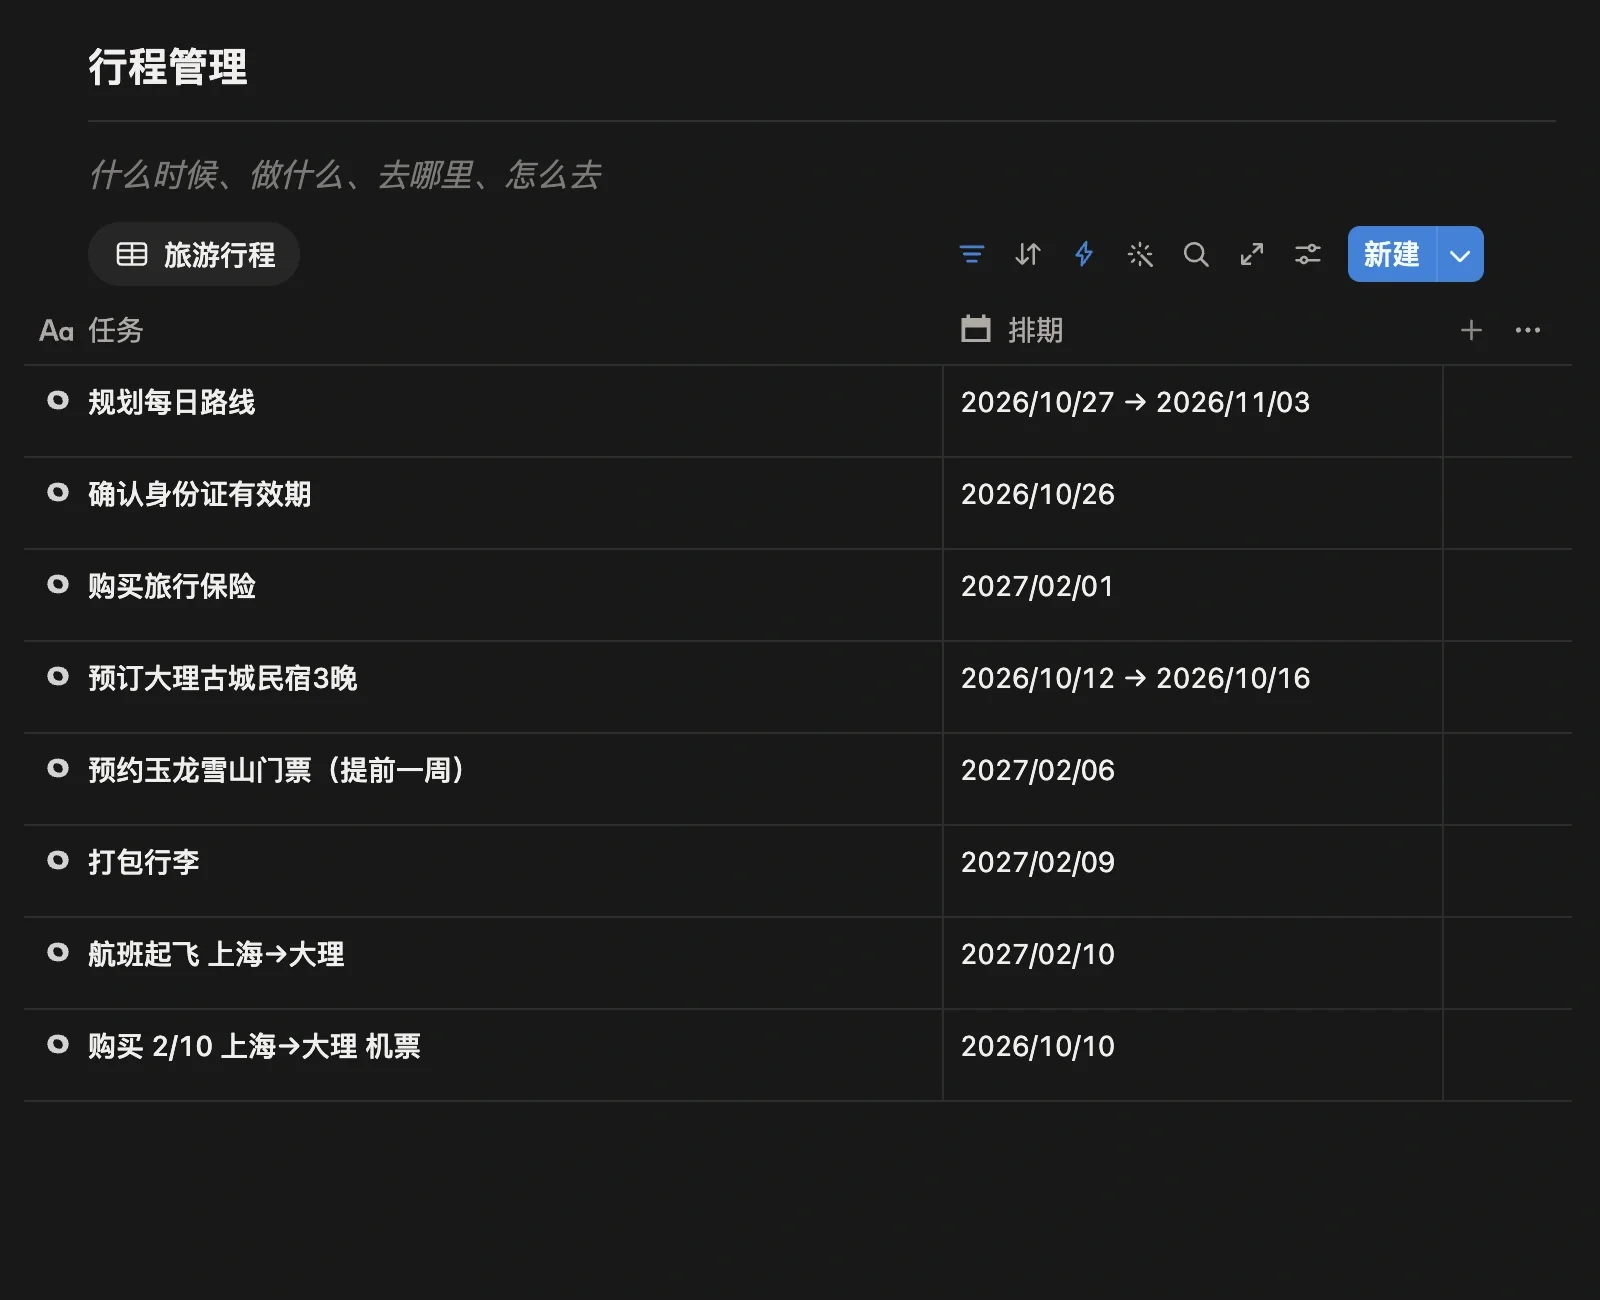The image size is (1600, 1300).
Task: Open view settings sliders icon
Action: click(1308, 254)
